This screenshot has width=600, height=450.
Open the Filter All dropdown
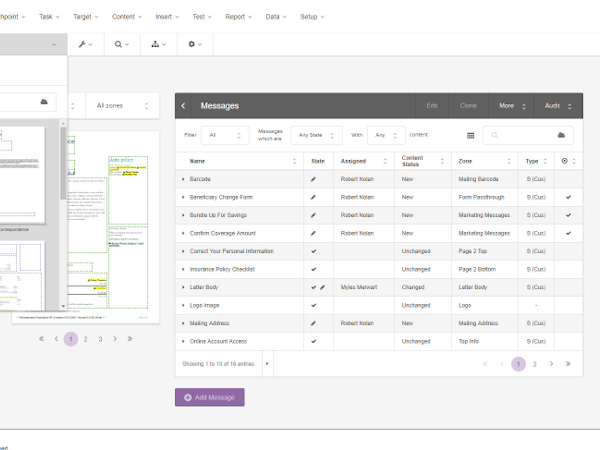click(225, 135)
